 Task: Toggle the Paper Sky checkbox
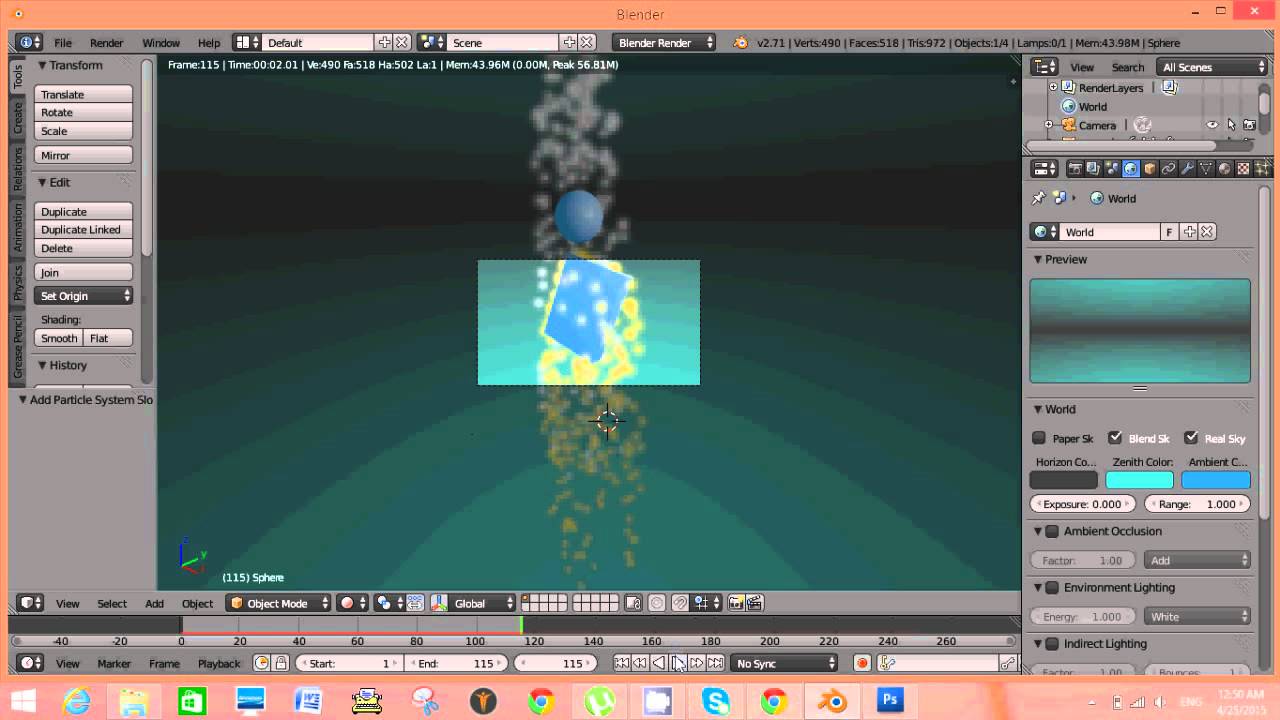(x=1039, y=438)
